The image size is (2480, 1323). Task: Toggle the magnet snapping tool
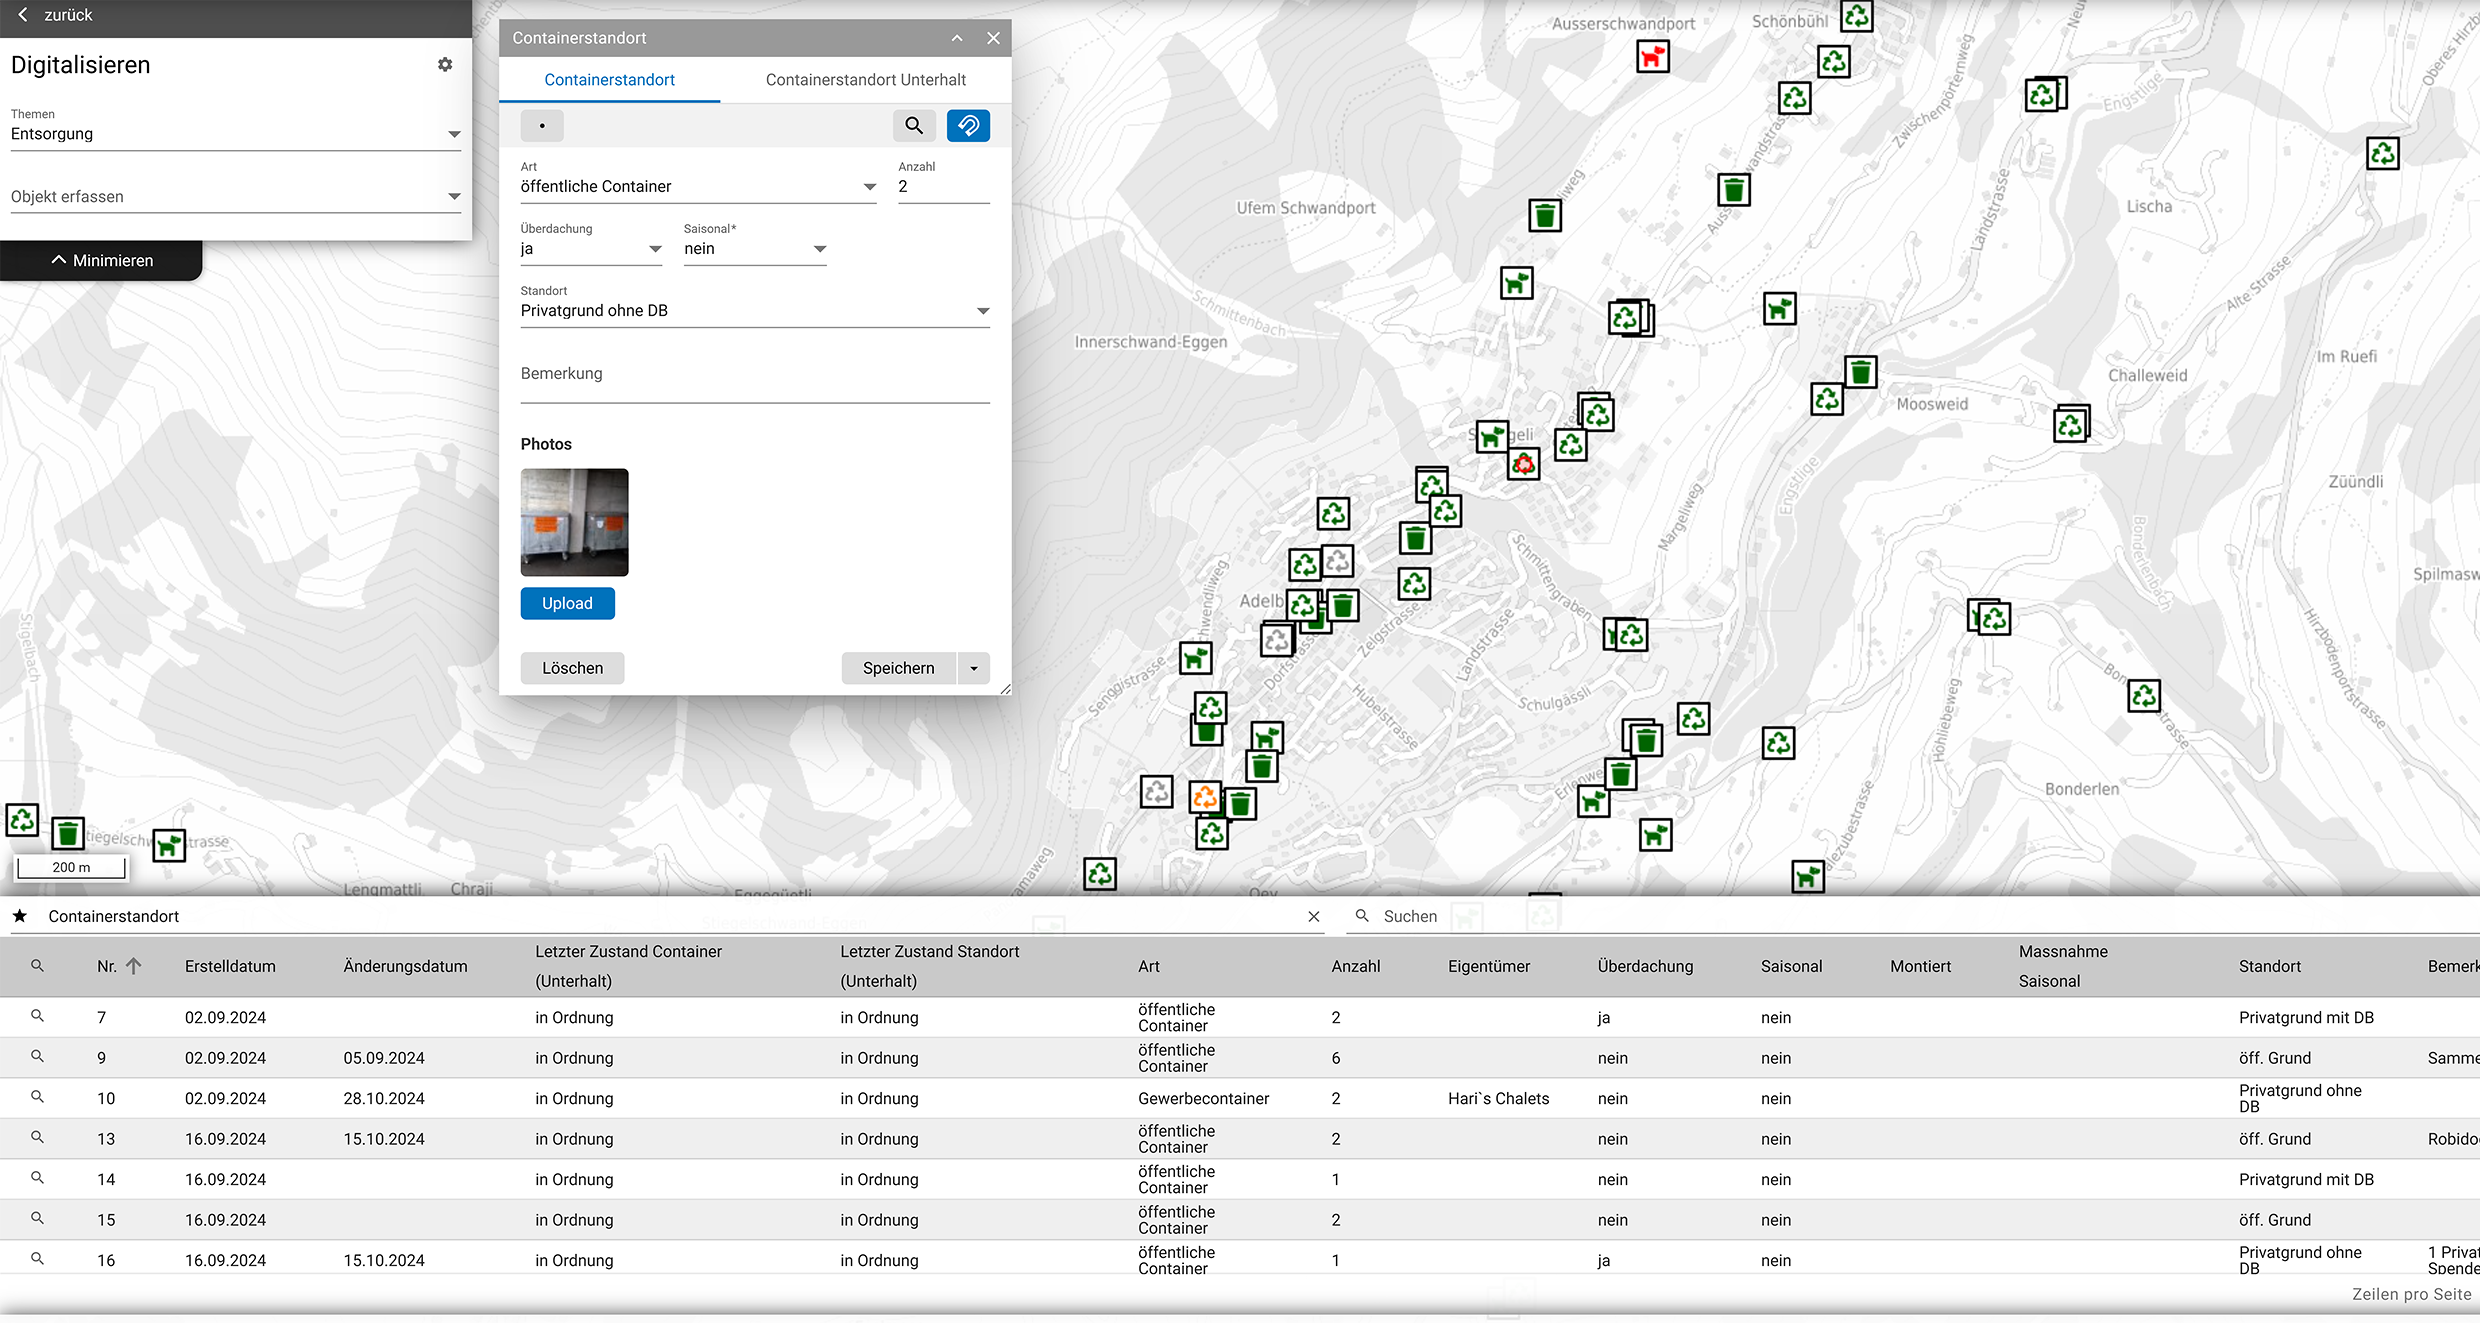point(968,125)
